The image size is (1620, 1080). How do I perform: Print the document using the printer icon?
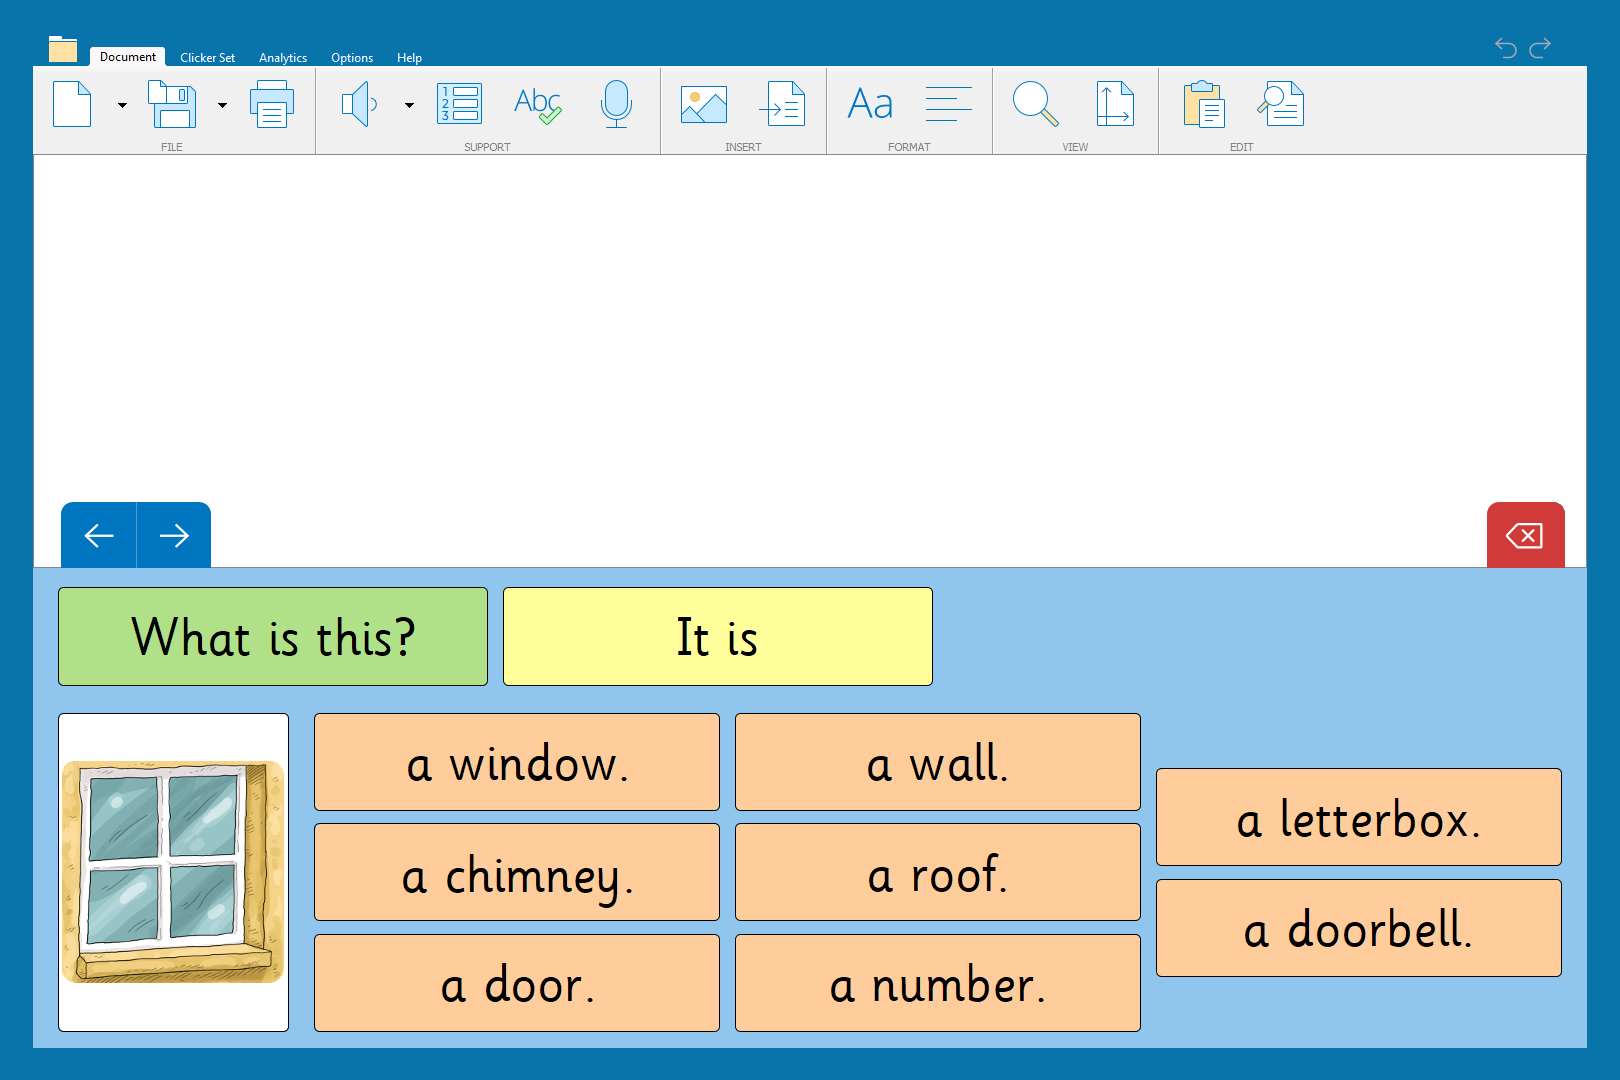[272, 104]
